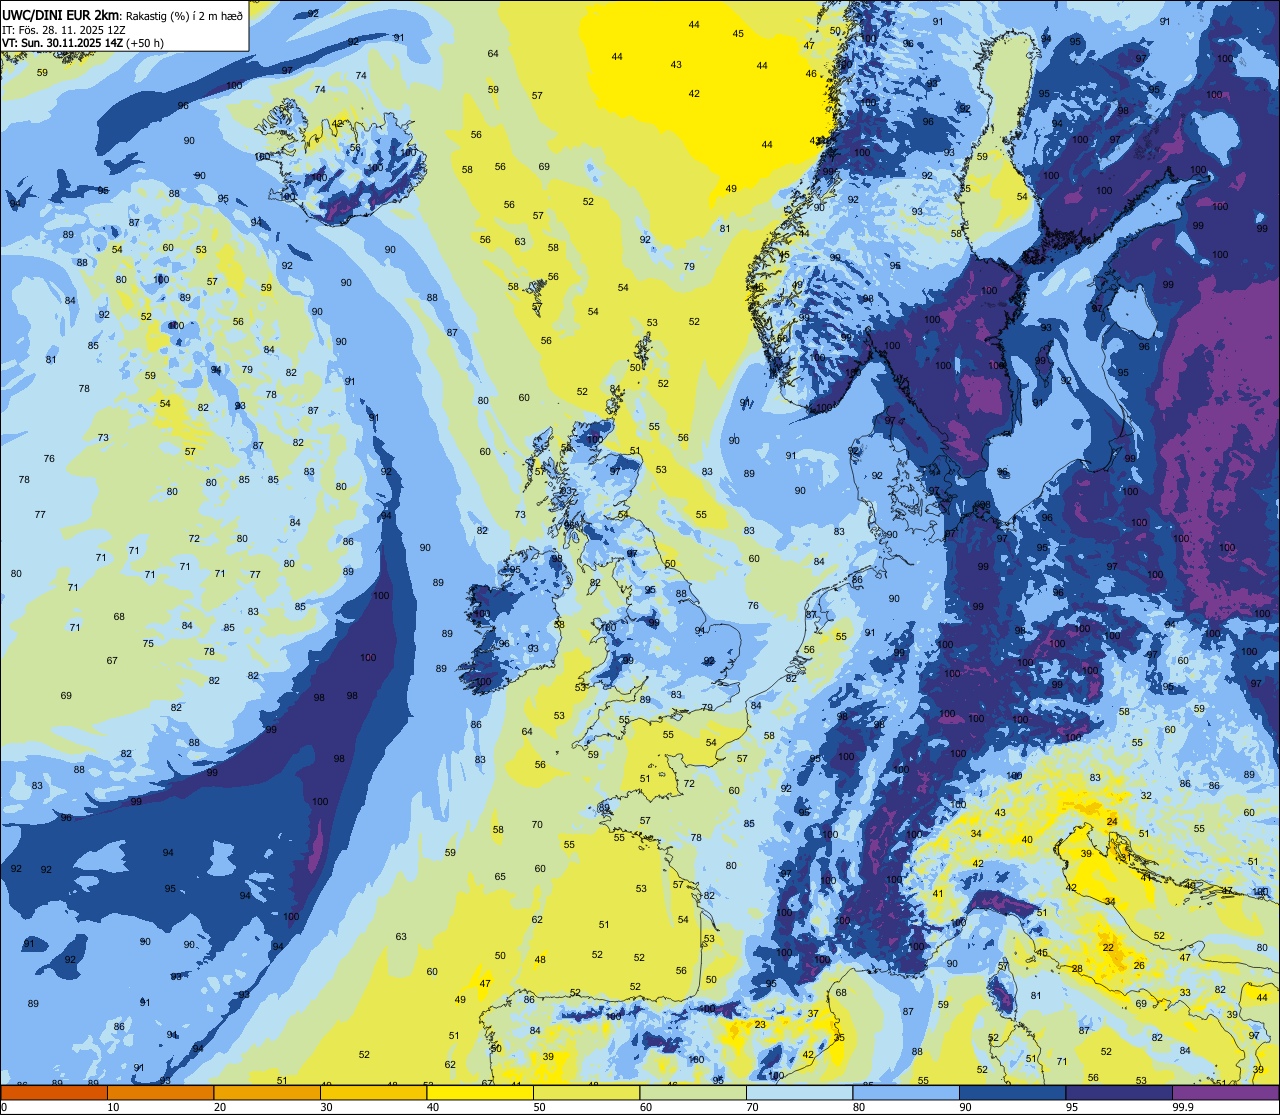Viewport: 1280px width, 1115px height.
Task: Click the legend tick label '20' under the colorbar
Action: 220,1107
